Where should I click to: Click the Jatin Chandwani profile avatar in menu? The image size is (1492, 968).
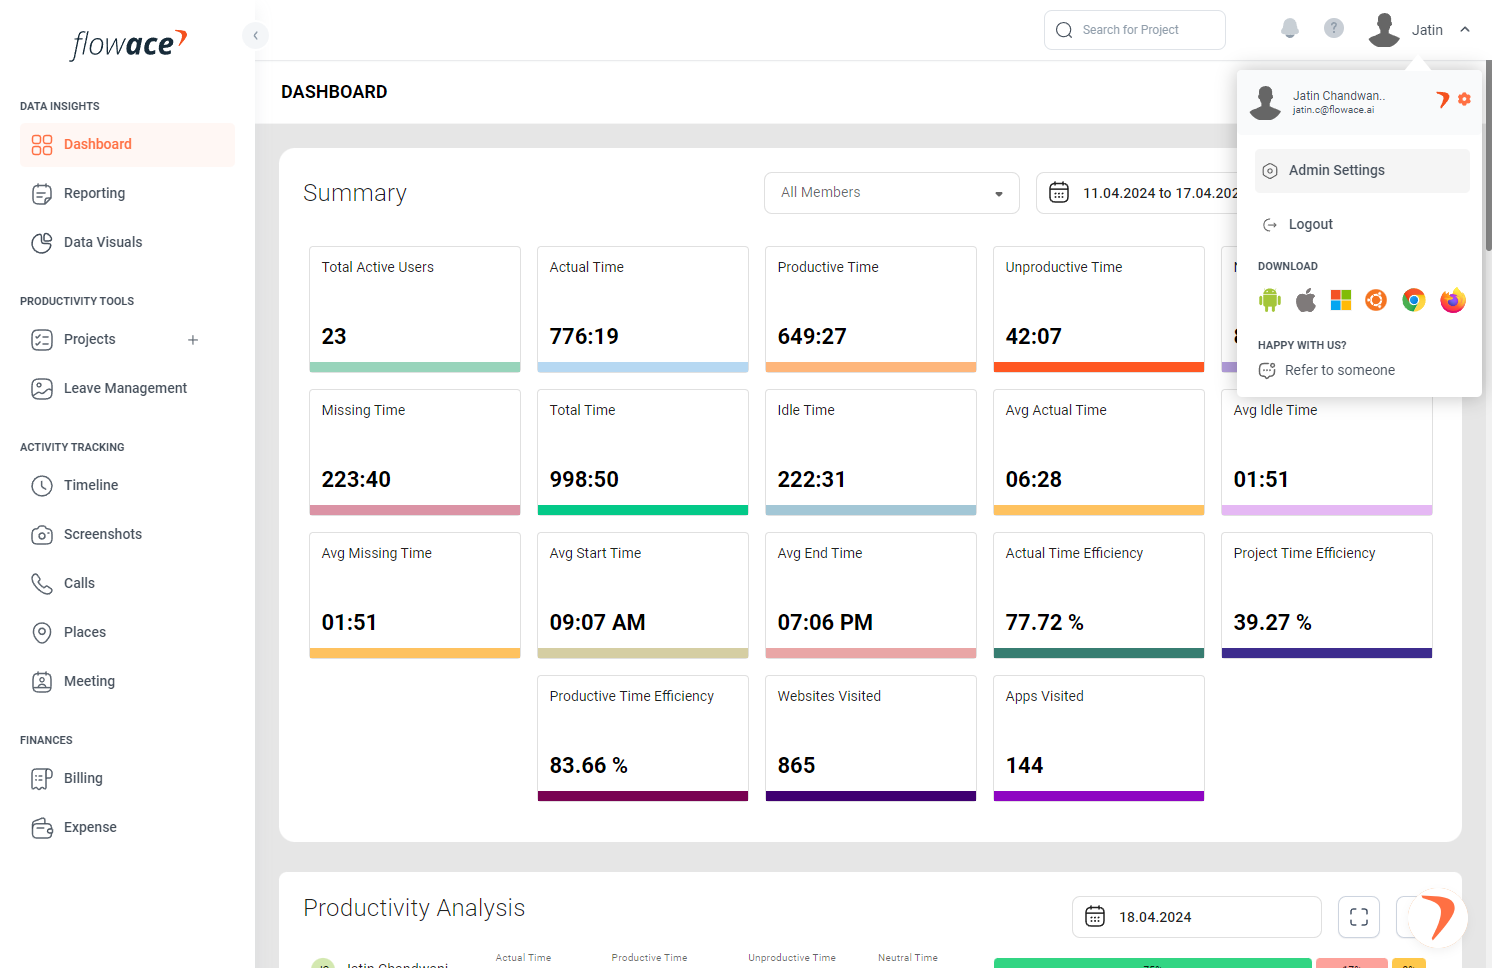click(1266, 102)
